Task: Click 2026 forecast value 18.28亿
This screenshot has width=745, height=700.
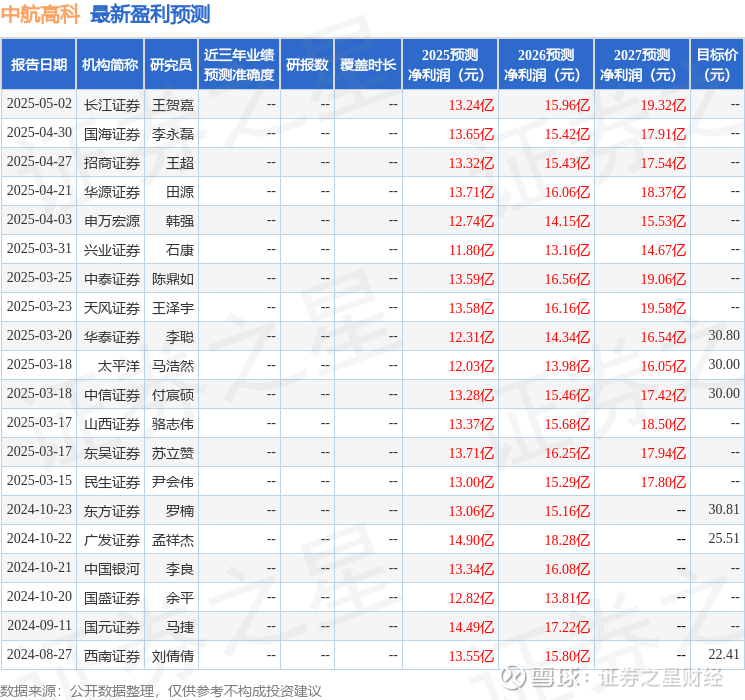Action: tap(567, 540)
